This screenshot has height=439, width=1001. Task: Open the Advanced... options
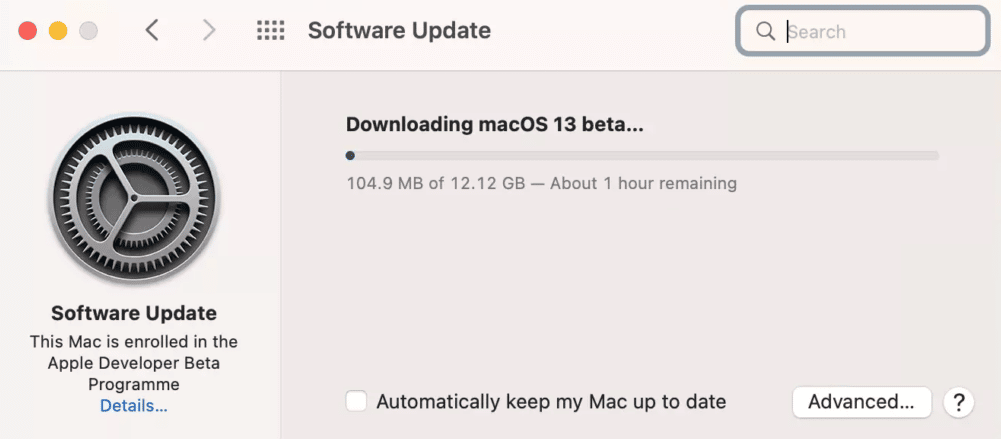pos(861,402)
